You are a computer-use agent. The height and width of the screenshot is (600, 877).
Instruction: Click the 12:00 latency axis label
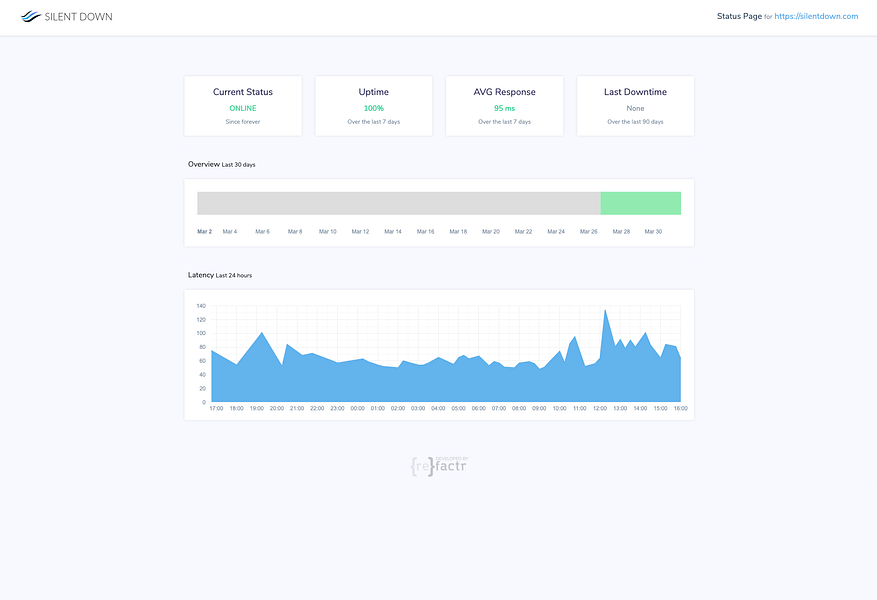pyautogui.click(x=600, y=408)
